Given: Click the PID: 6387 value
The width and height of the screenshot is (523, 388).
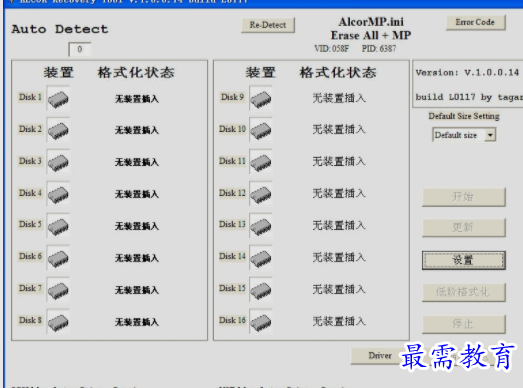Looking at the screenshot, I should (x=379, y=49).
